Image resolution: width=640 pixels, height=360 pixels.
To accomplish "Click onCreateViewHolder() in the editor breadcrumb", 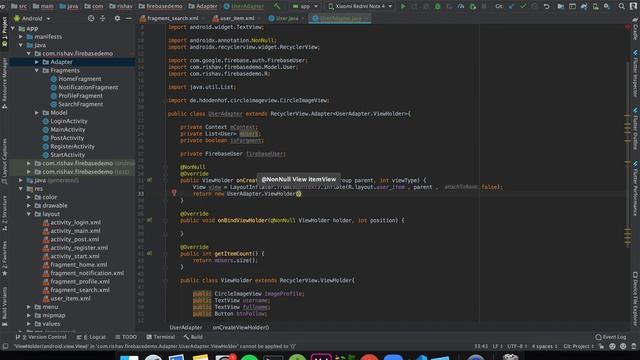I will (x=240, y=327).
